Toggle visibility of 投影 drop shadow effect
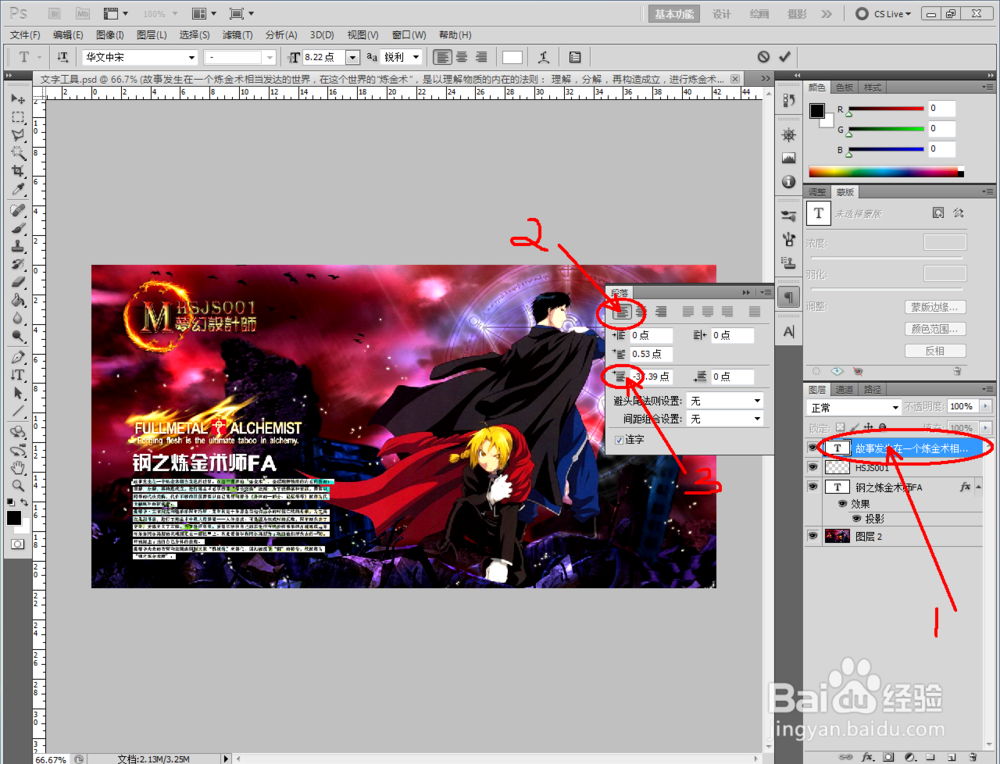The image size is (1000, 764). [x=857, y=518]
